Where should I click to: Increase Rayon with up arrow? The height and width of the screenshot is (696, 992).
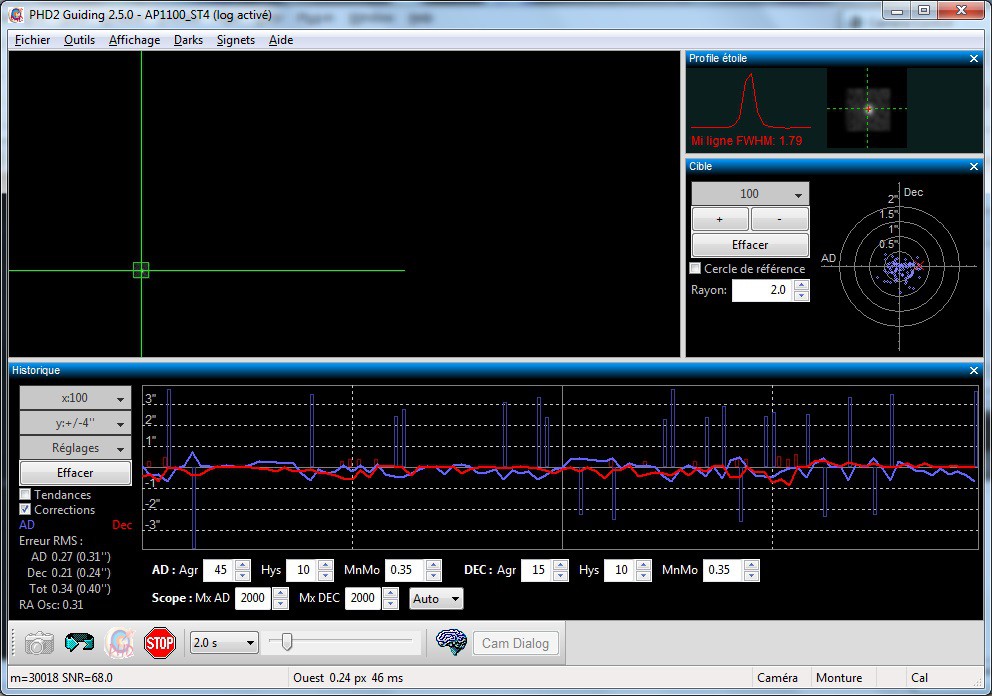point(802,285)
